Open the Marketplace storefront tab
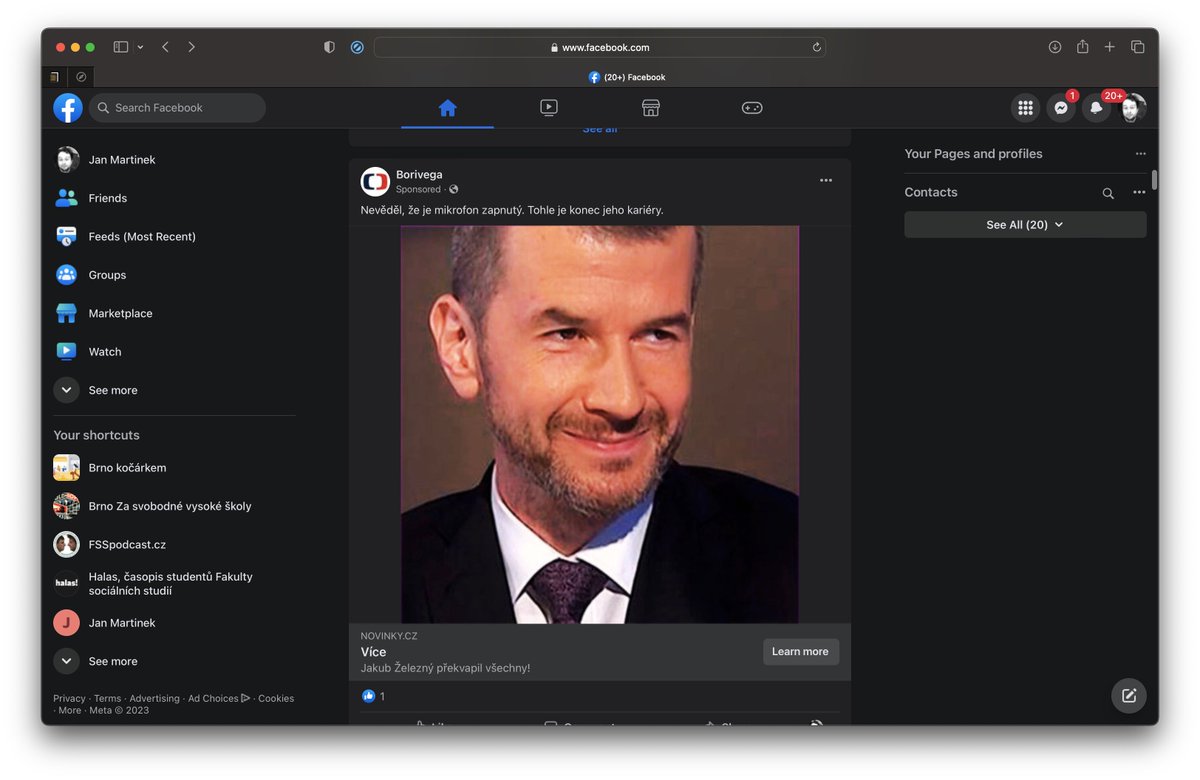This screenshot has height=780, width=1200. click(x=651, y=108)
